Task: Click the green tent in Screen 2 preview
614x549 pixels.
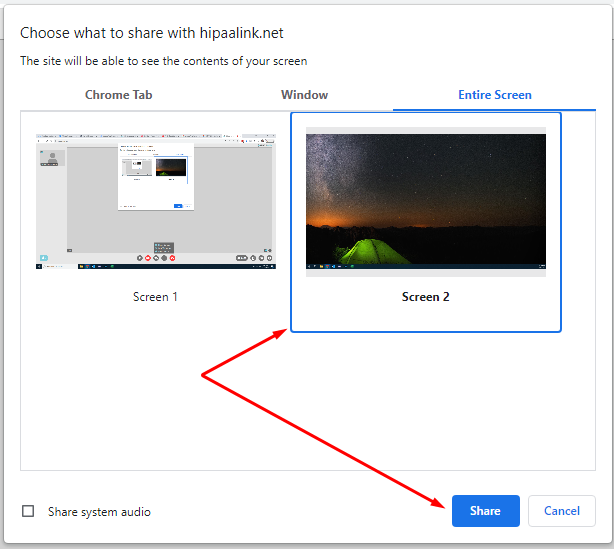Action: [x=374, y=252]
